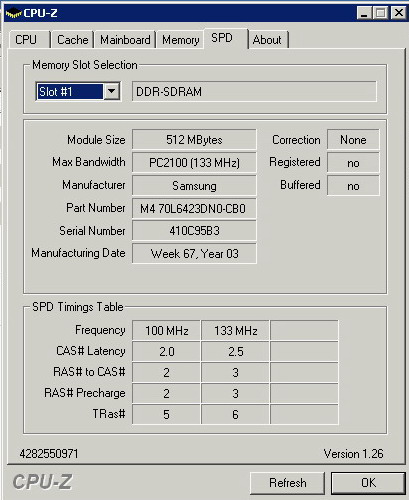Screen dimensions: 409x500
Task: Click the OK button
Action: [x=368, y=483]
